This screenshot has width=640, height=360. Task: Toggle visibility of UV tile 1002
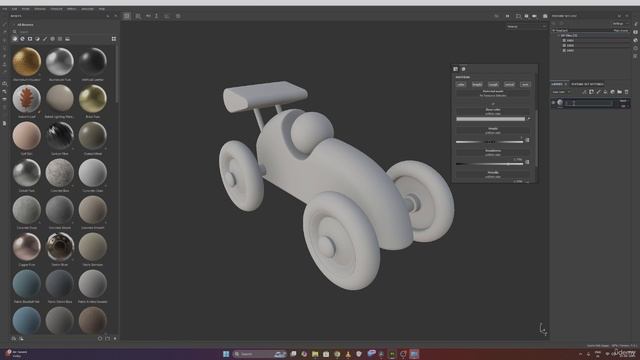pyautogui.click(x=564, y=45)
